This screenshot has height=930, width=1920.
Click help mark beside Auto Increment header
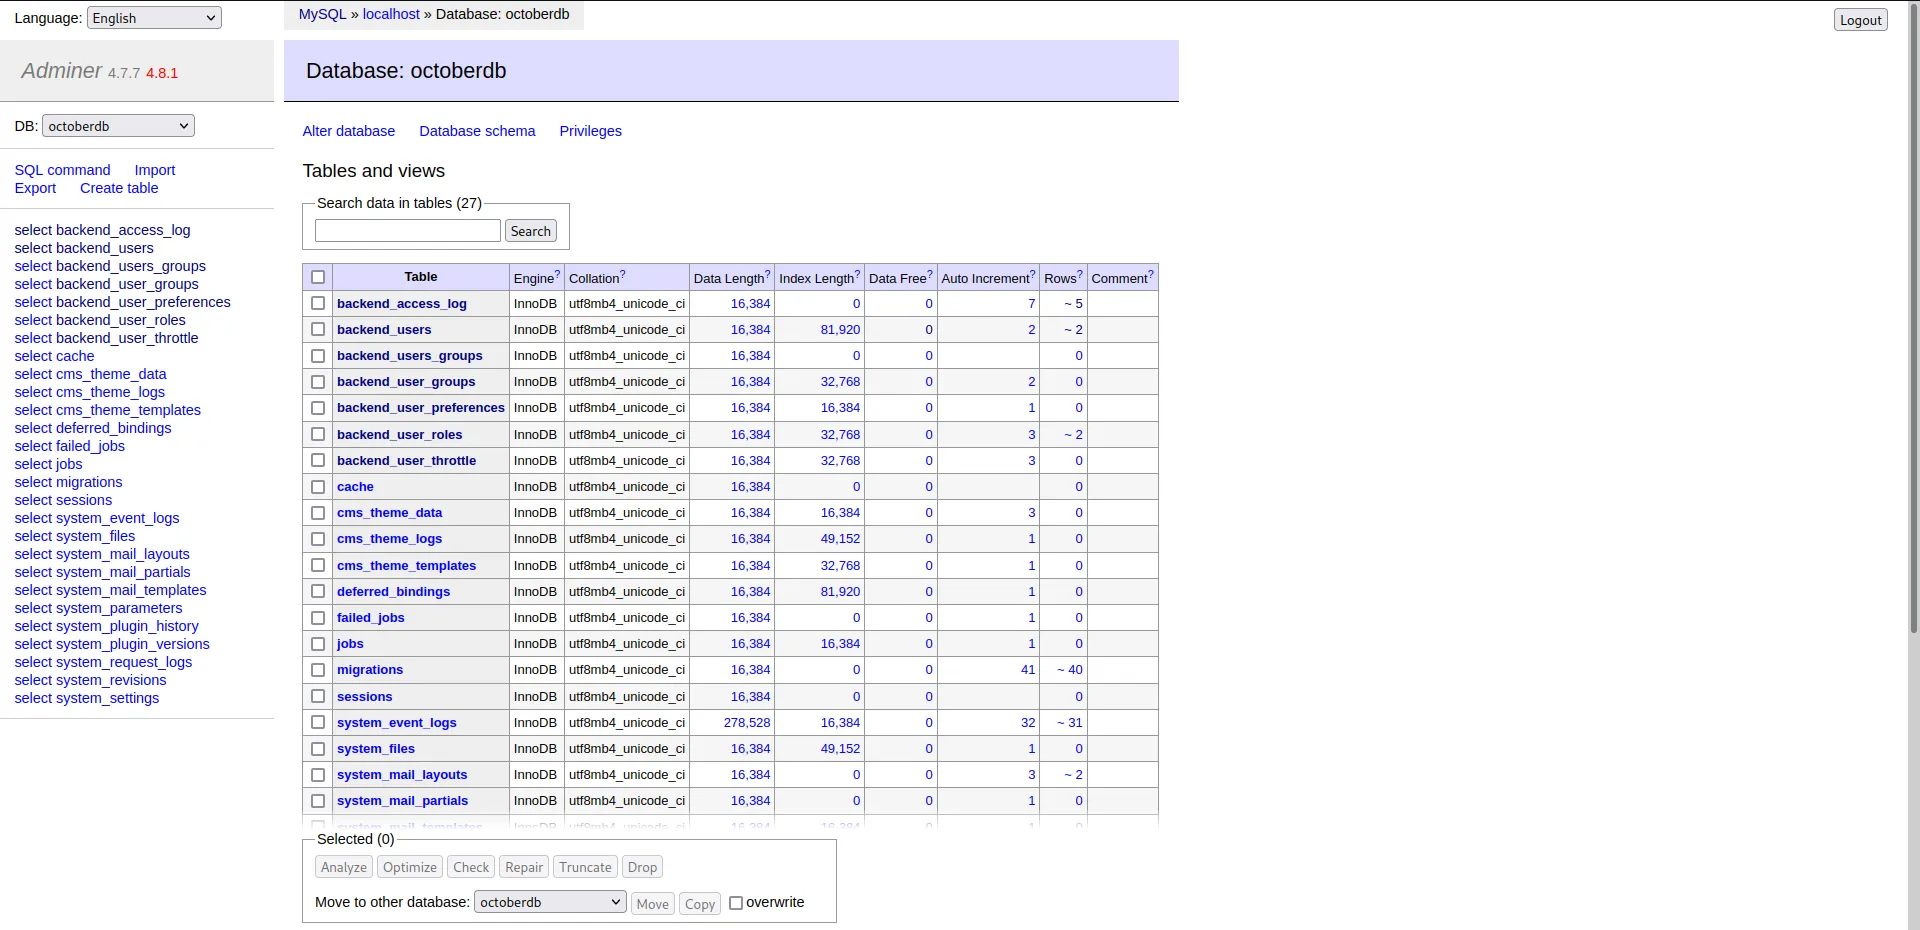click(1033, 274)
